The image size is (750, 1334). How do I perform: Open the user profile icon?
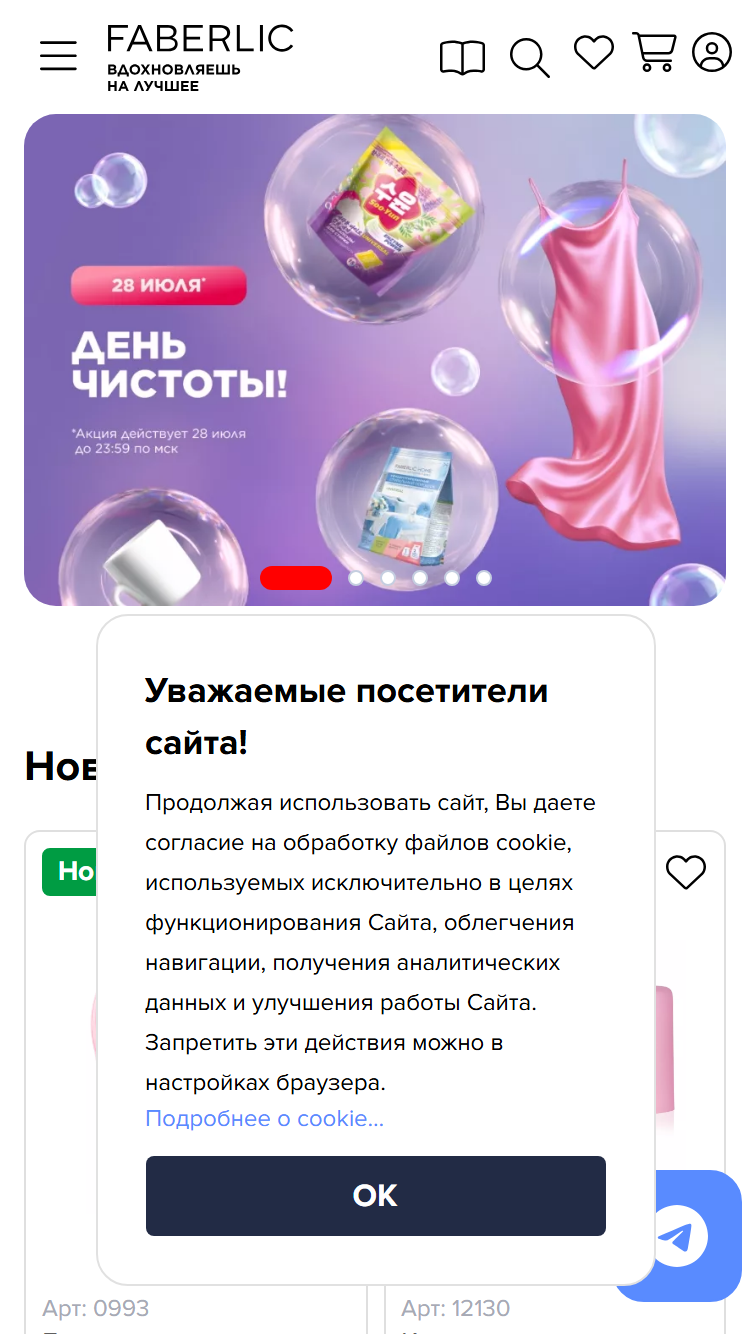(712, 52)
